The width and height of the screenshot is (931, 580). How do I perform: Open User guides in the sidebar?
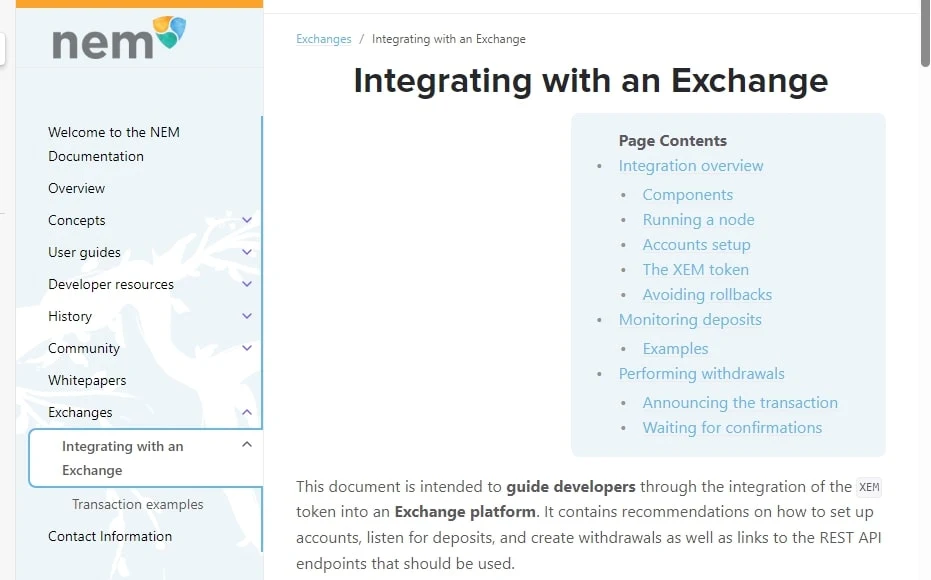[84, 252]
